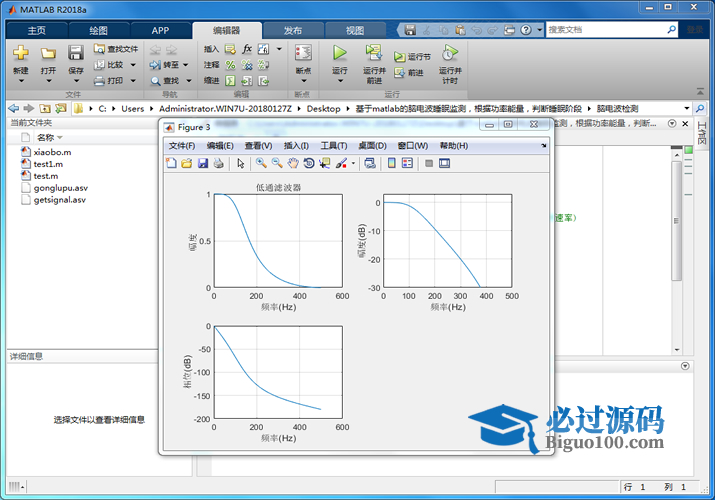Viewport: 715px width, 500px height.
Task: Select the pan hand tool in Figure 3
Action: point(293,163)
